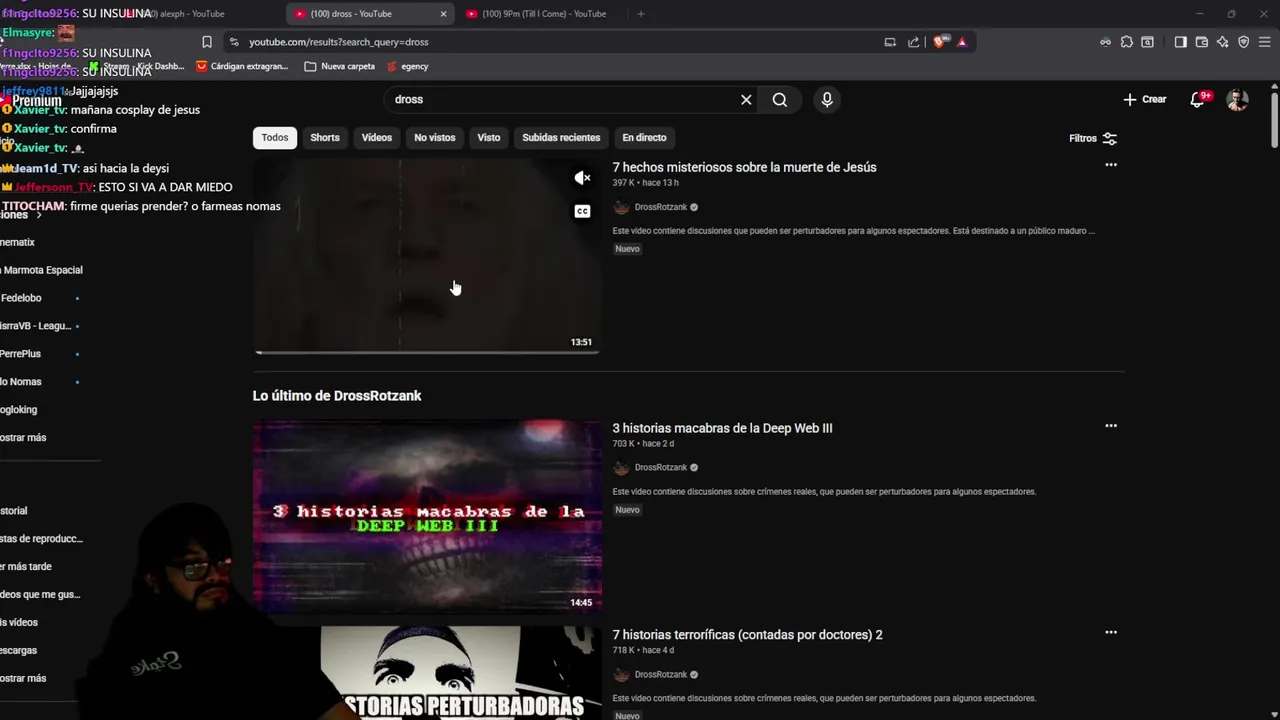Click the share page icon in address bar
1280x720 pixels.
(913, 42)
